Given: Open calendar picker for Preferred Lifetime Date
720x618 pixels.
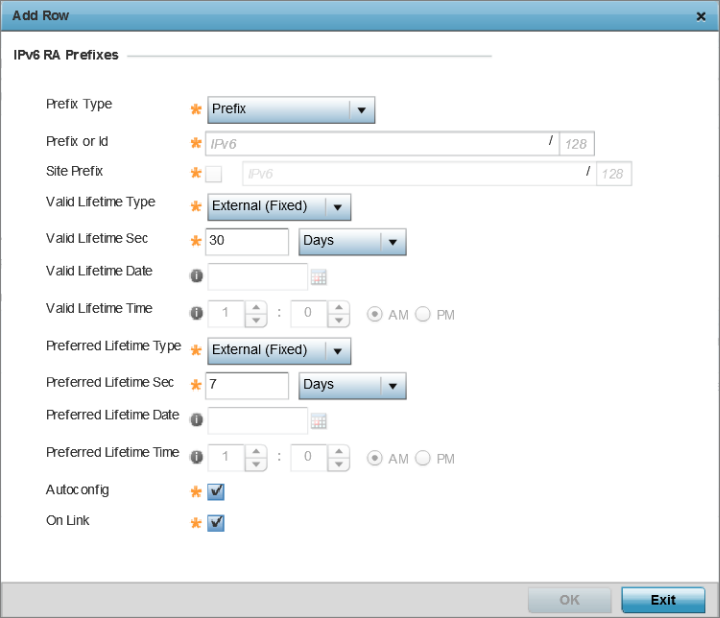Looking at the screenshot, I should coord(320,421).
